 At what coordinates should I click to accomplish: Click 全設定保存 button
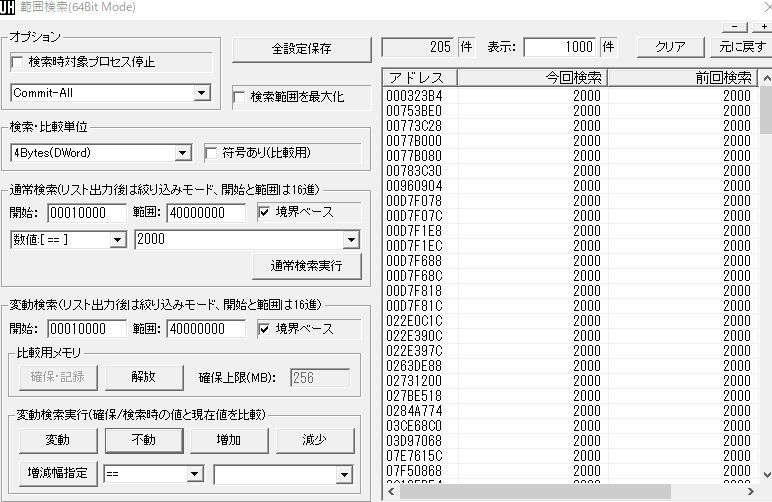pos(301,49)
